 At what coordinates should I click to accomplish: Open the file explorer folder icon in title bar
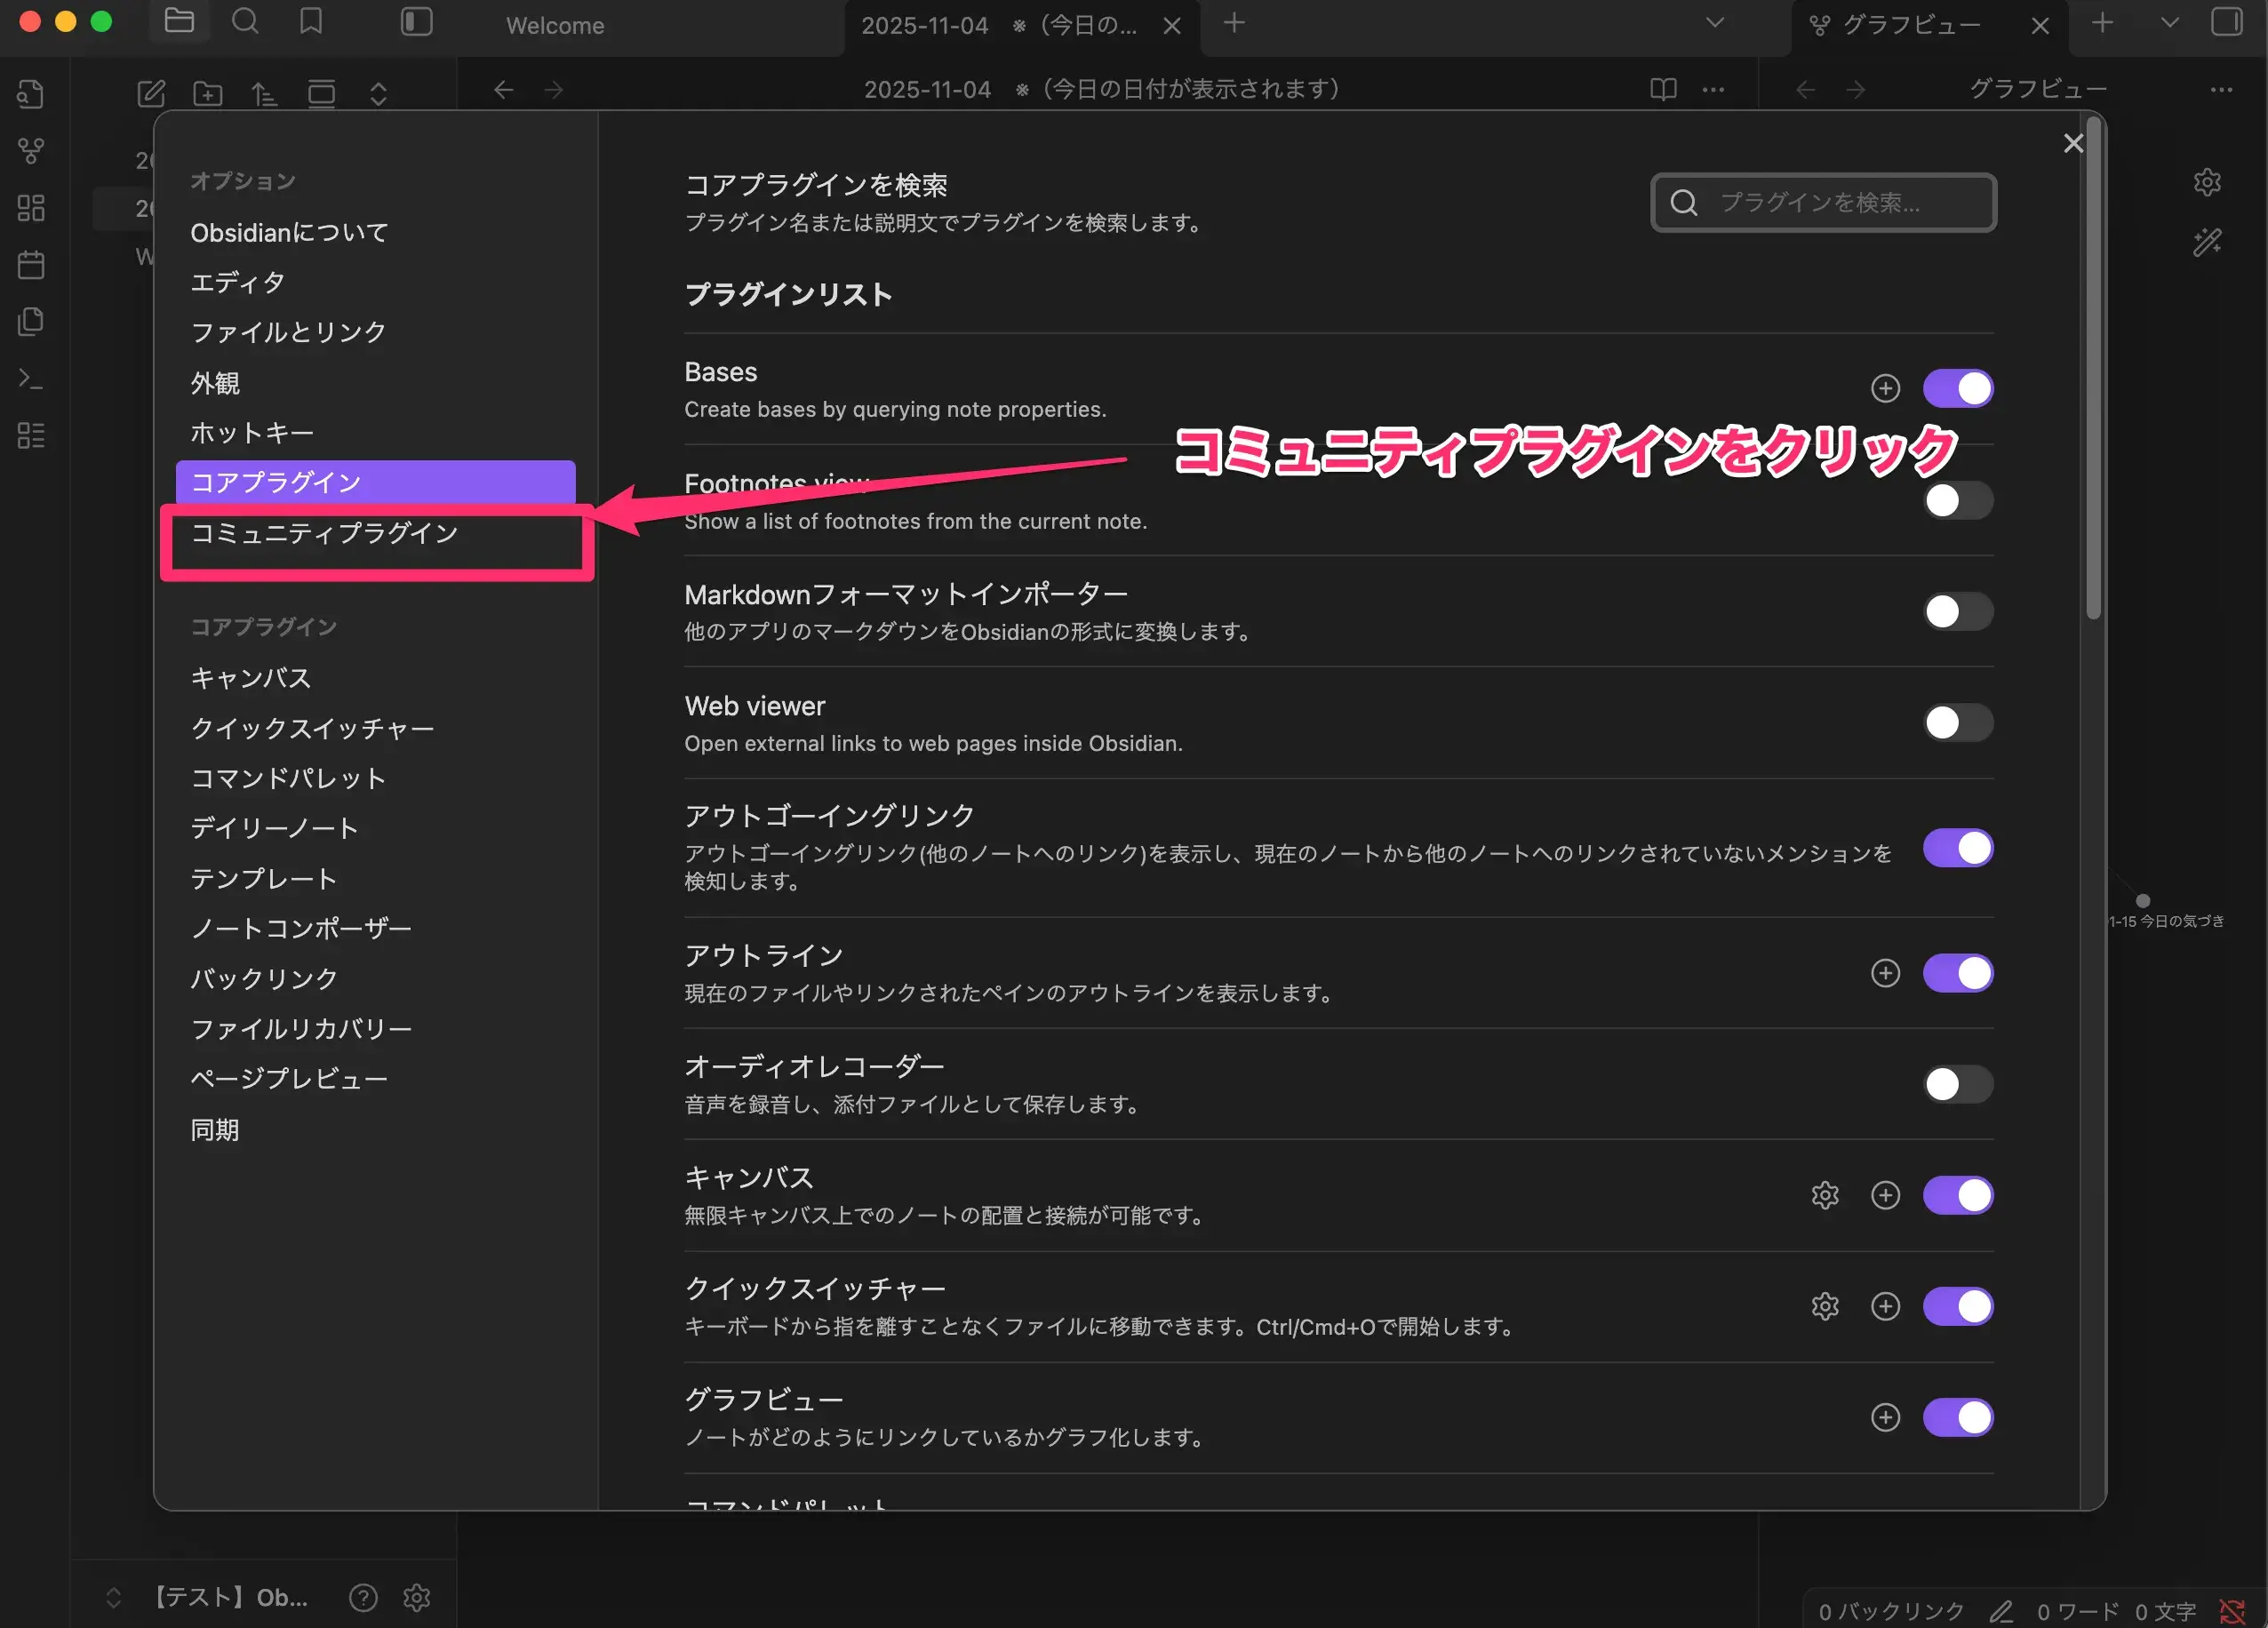[x=179, y=21]
